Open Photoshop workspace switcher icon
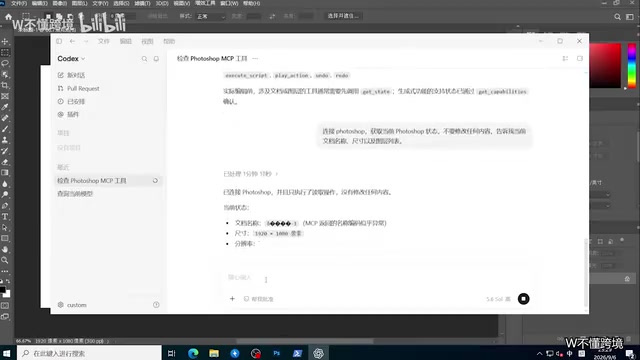This screenshot has width=640, height=360. tap(630, 17)
